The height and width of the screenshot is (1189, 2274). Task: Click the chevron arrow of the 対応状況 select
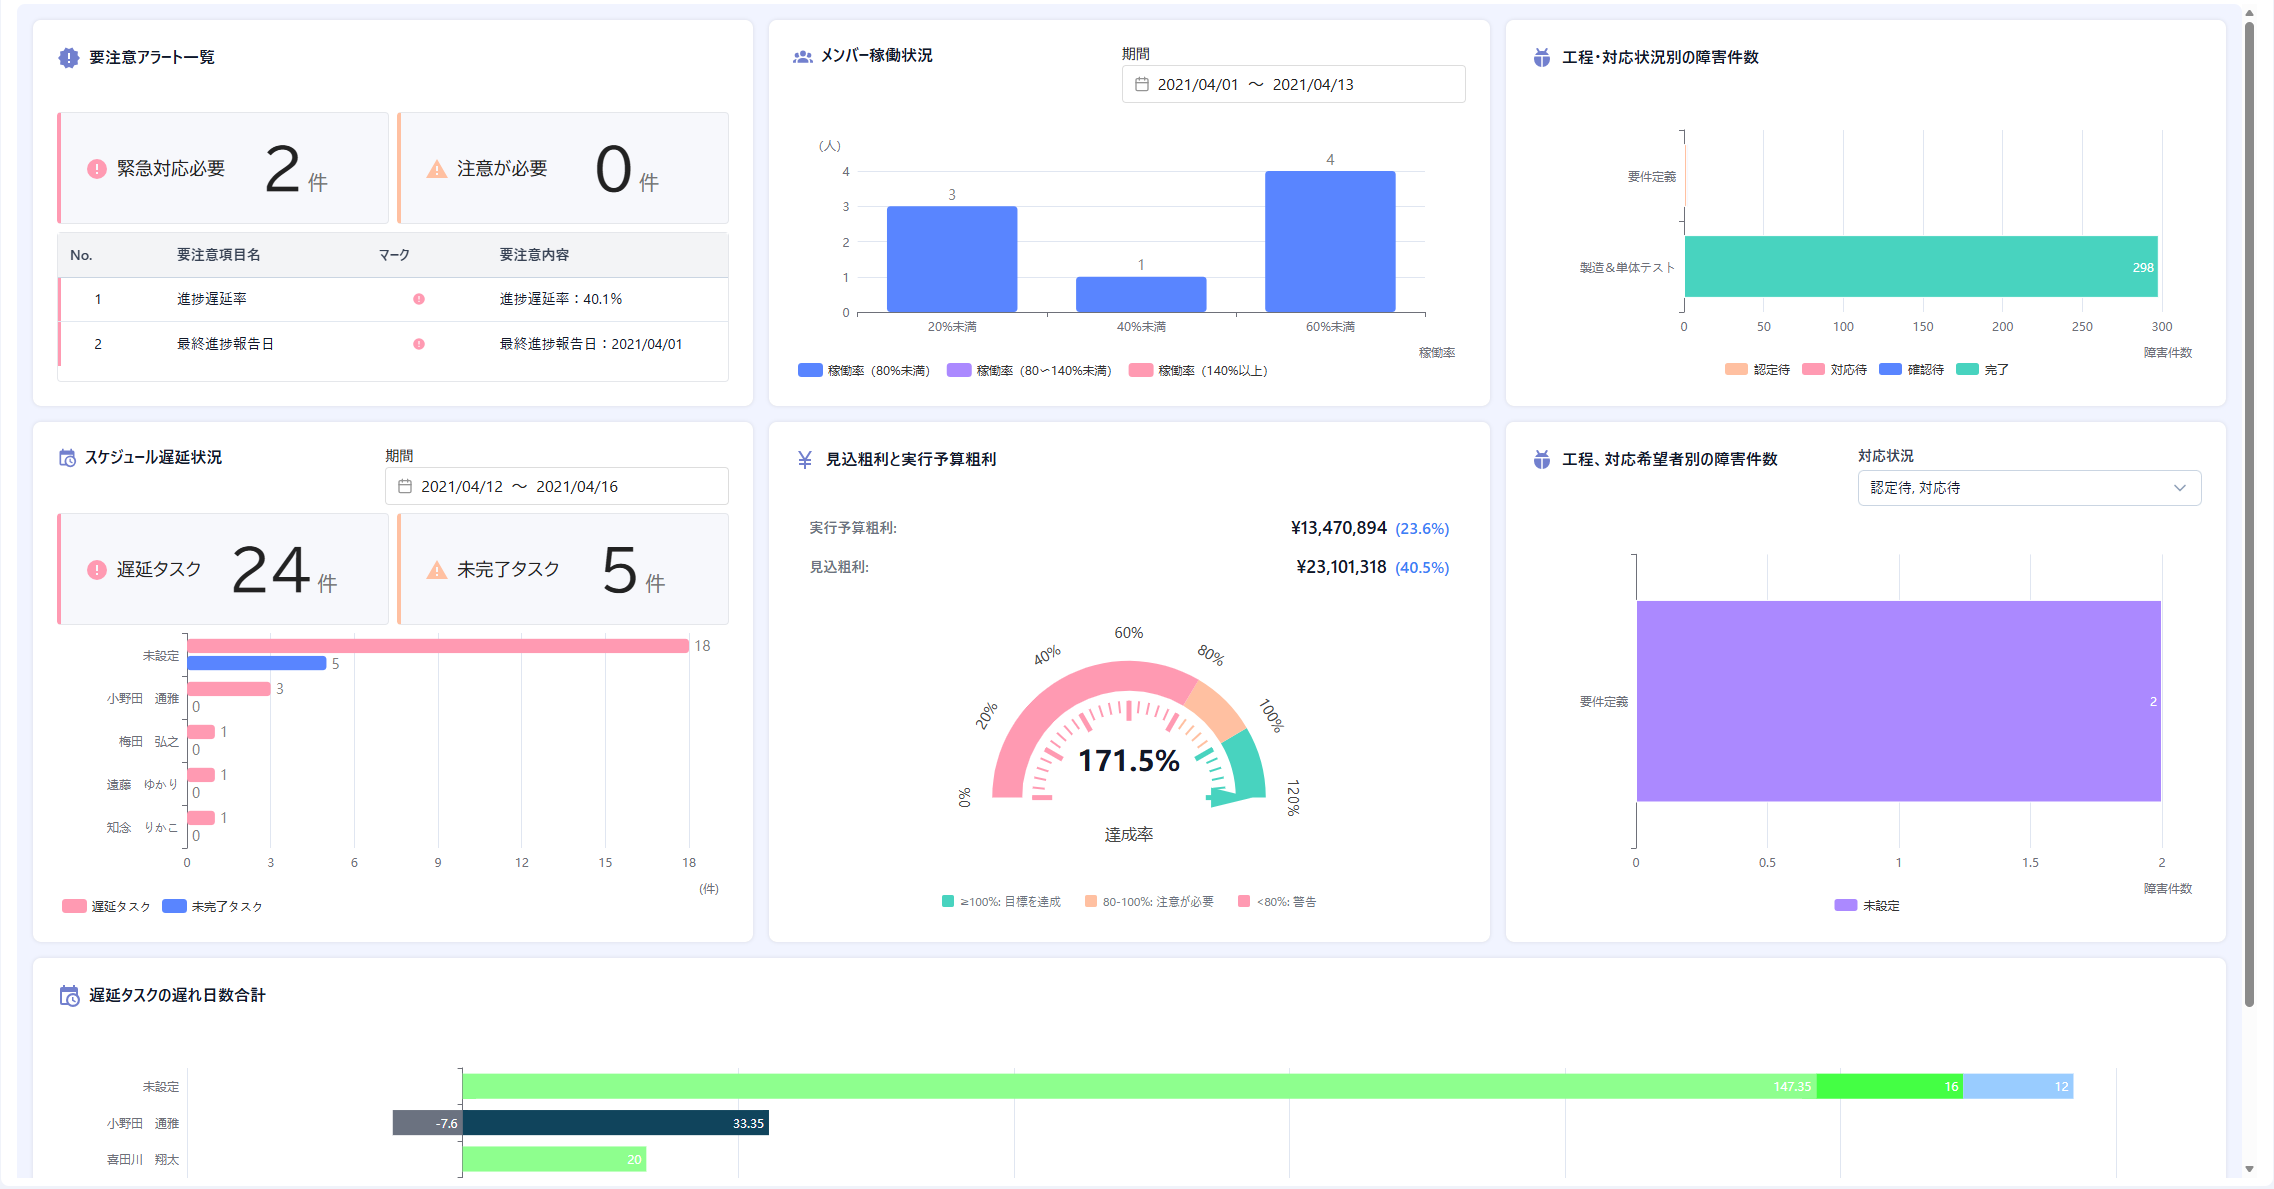(x=2180, y=488)
